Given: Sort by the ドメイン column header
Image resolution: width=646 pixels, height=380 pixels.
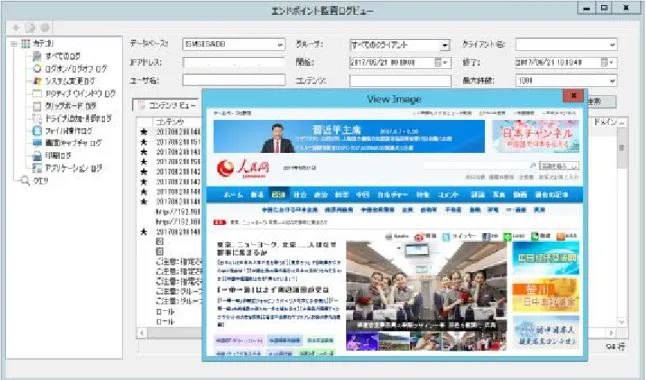Looking at the screenshot, I should (x=604, y=122).
